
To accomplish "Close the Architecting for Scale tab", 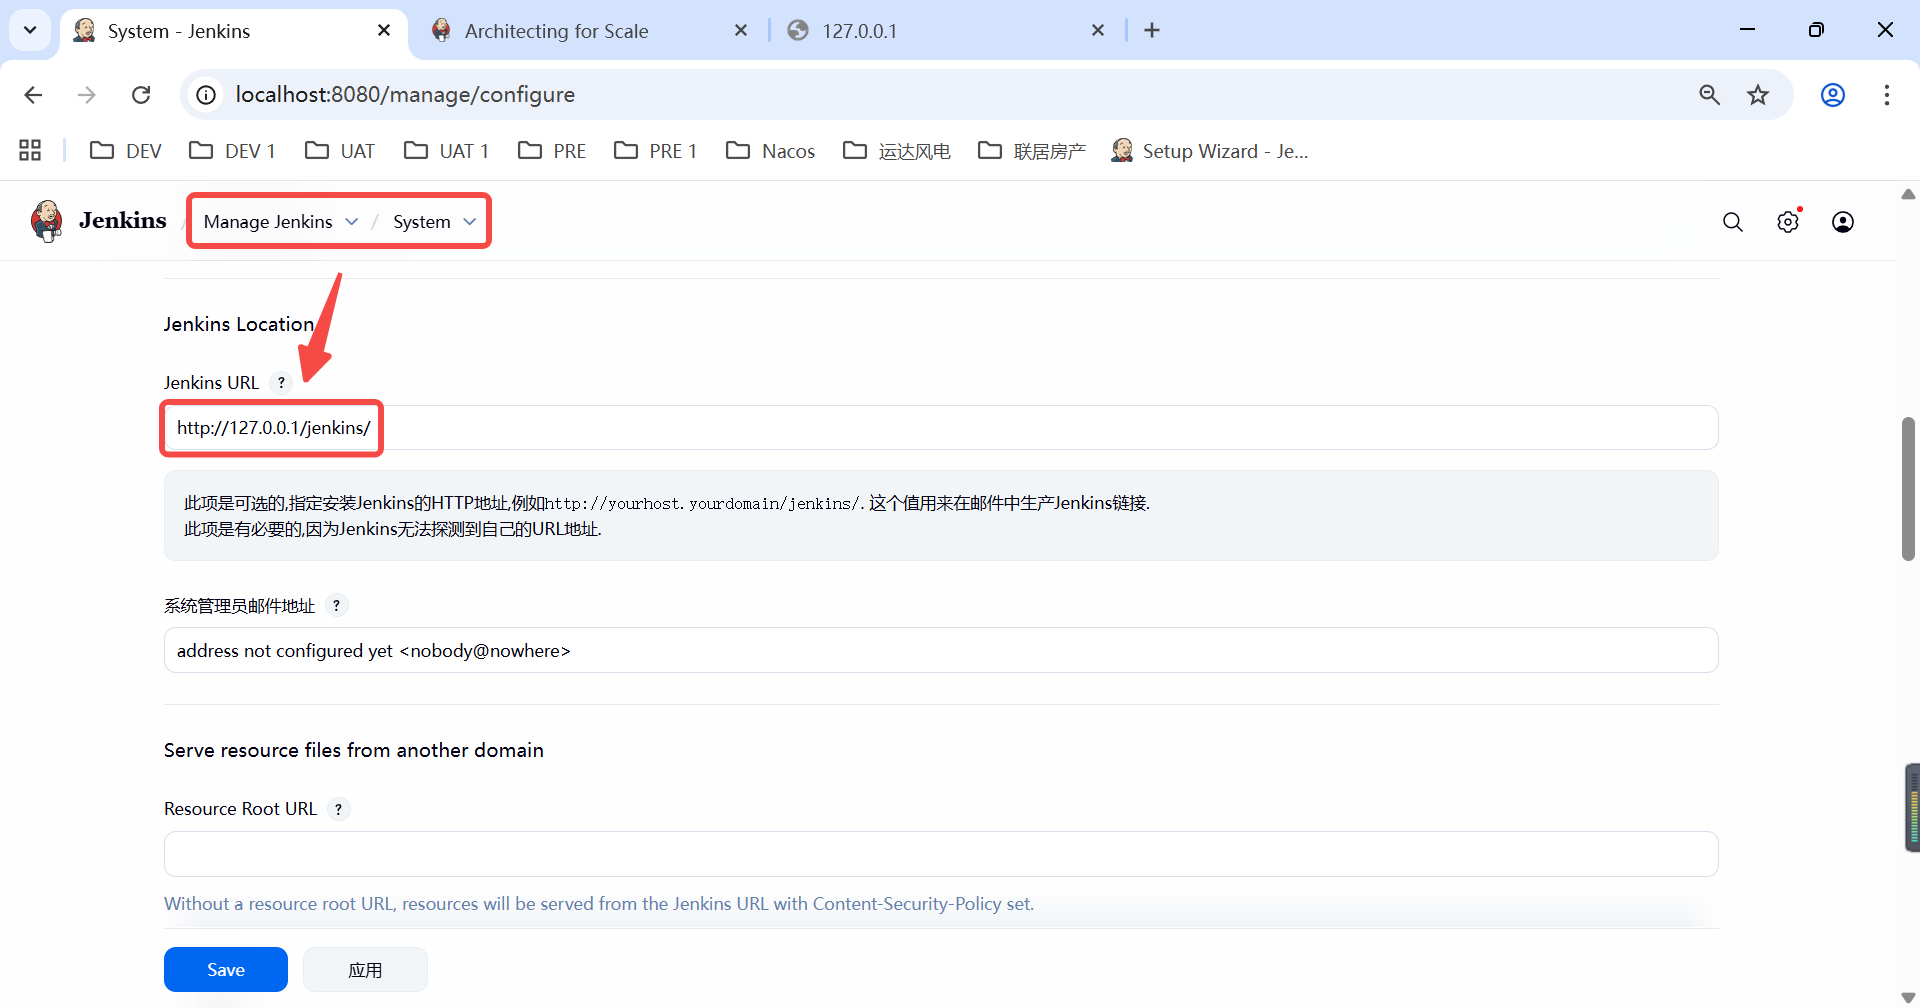I will pyautogui.click(x=741, y=31).
